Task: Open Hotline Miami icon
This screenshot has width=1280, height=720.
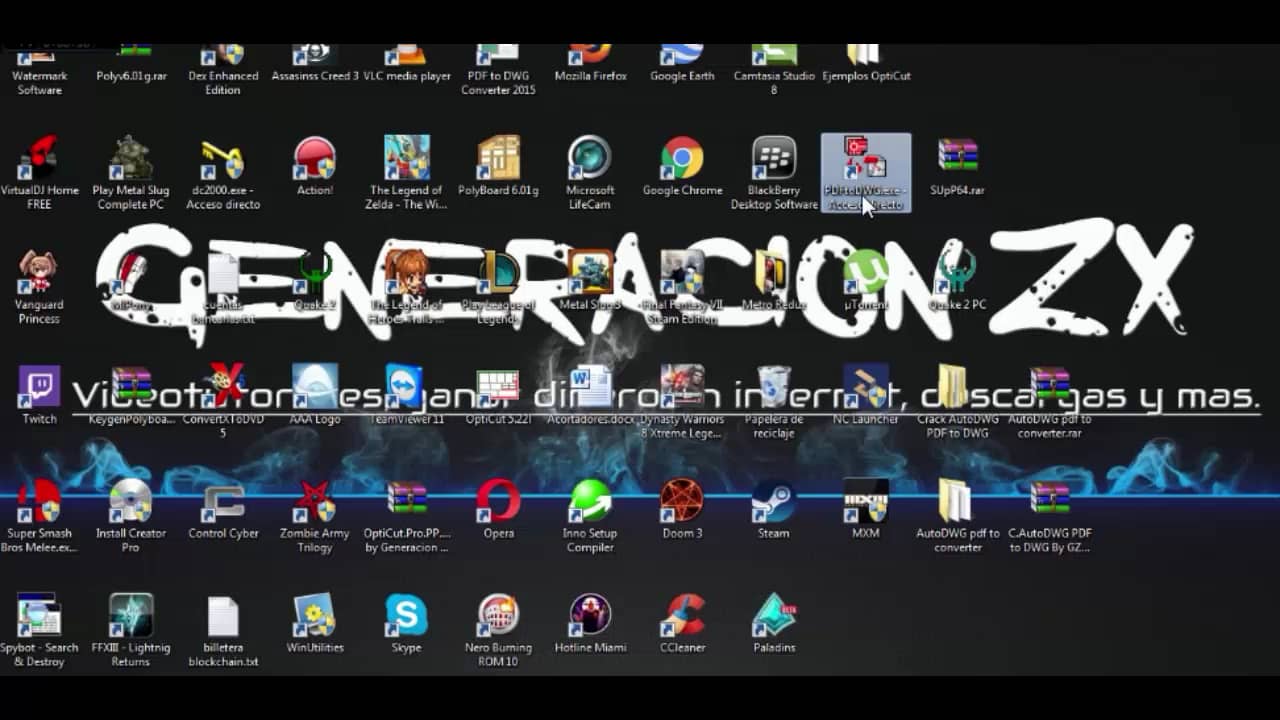Action: [x=590, y=615]
